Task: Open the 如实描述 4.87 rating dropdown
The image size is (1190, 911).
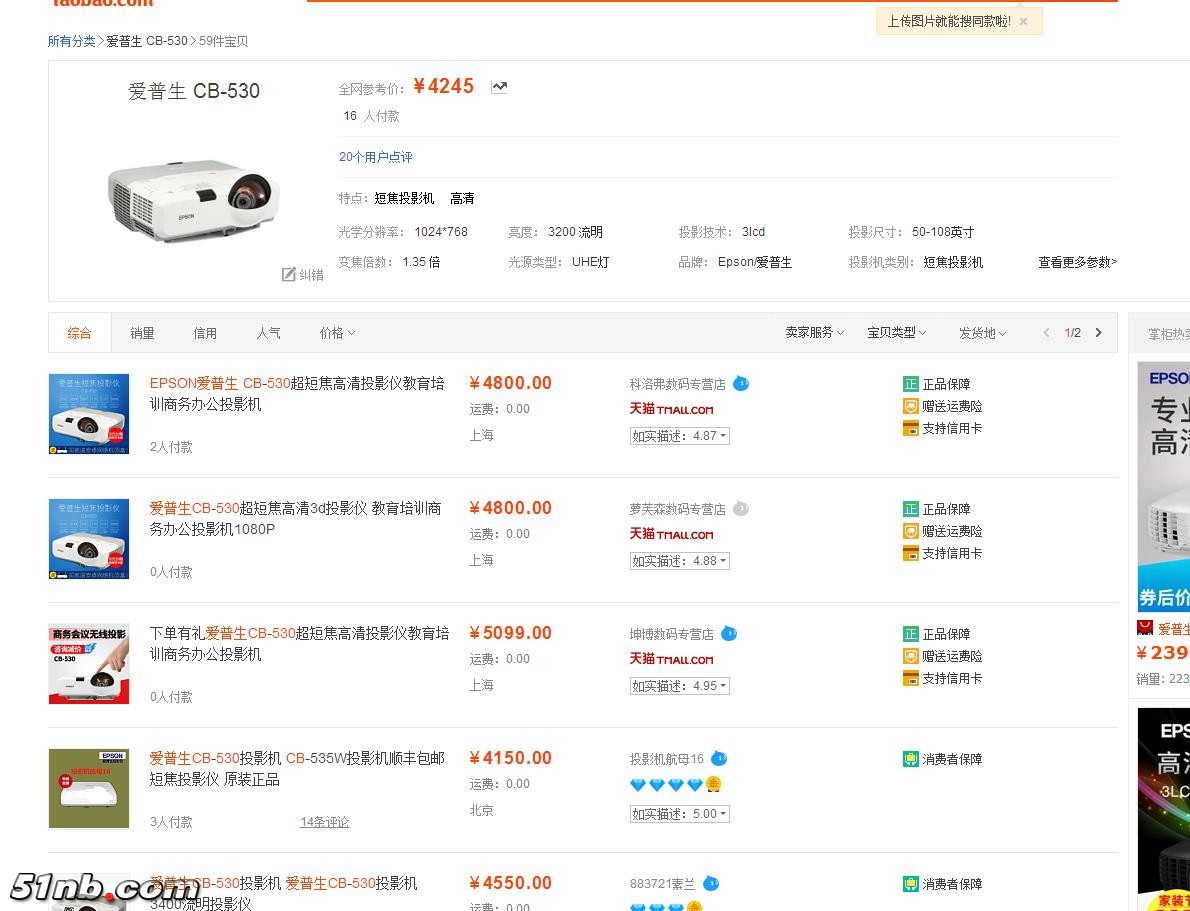Action: pos(680,436)
